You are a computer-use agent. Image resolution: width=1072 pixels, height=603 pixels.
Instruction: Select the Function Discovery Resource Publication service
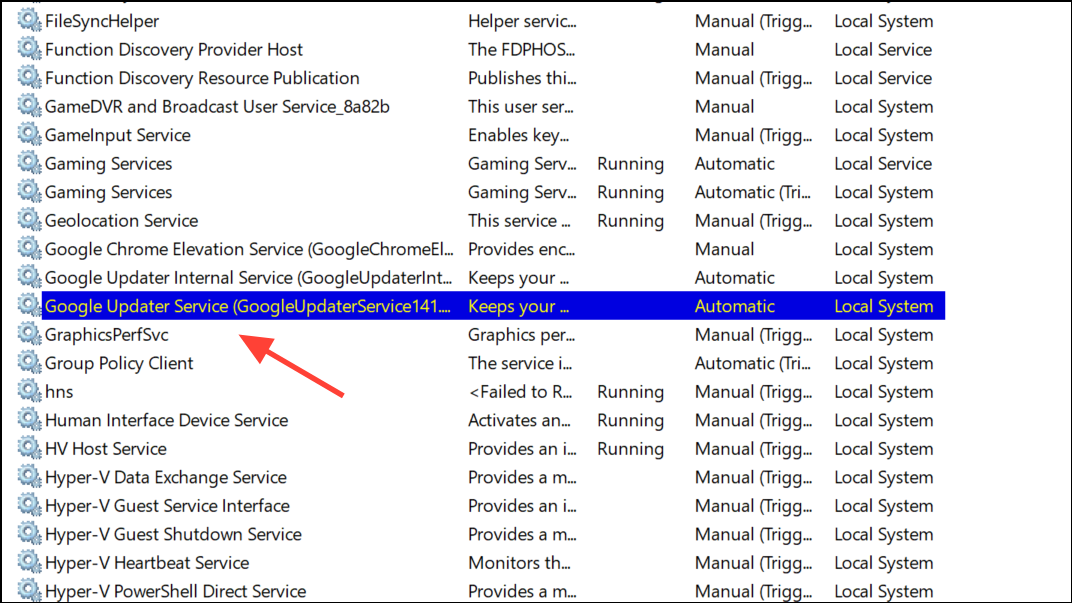202,78
